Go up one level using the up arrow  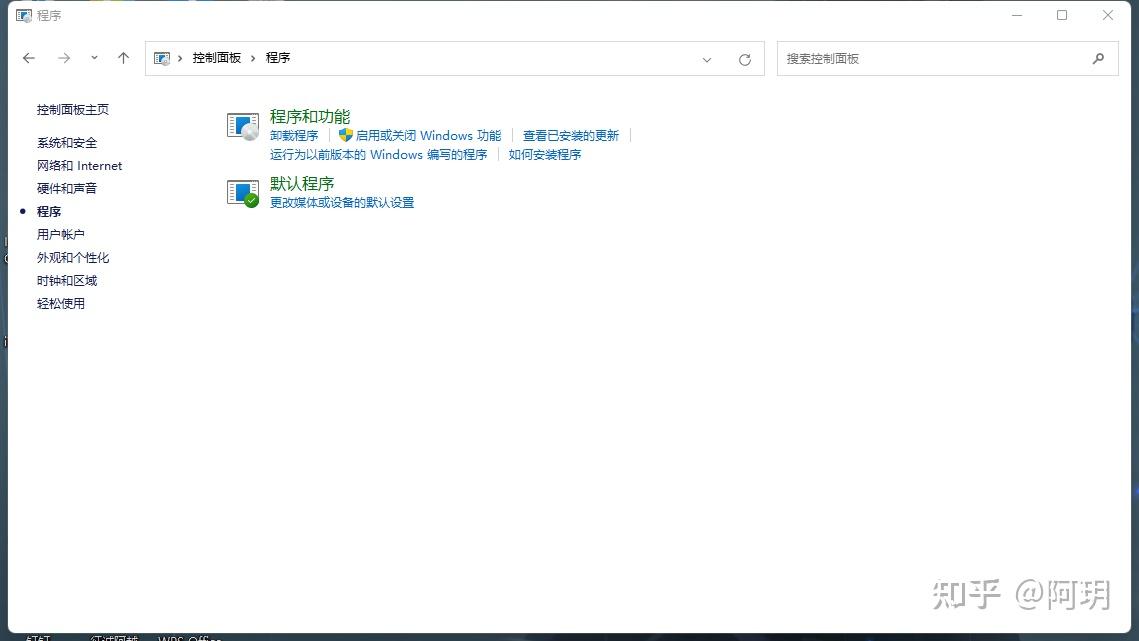coord(123,58)
